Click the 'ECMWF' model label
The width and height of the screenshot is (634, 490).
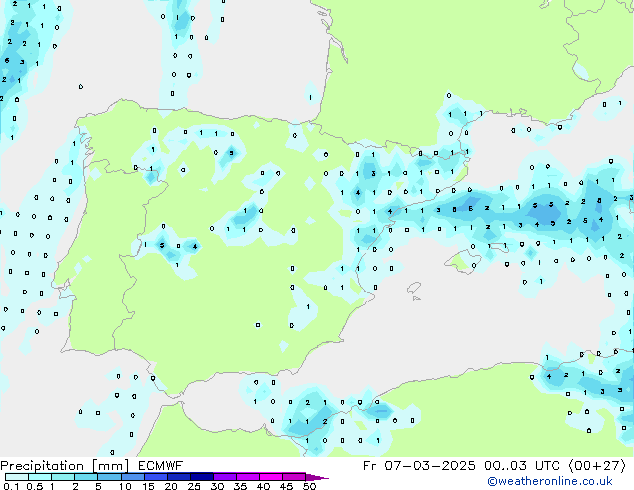161,466
